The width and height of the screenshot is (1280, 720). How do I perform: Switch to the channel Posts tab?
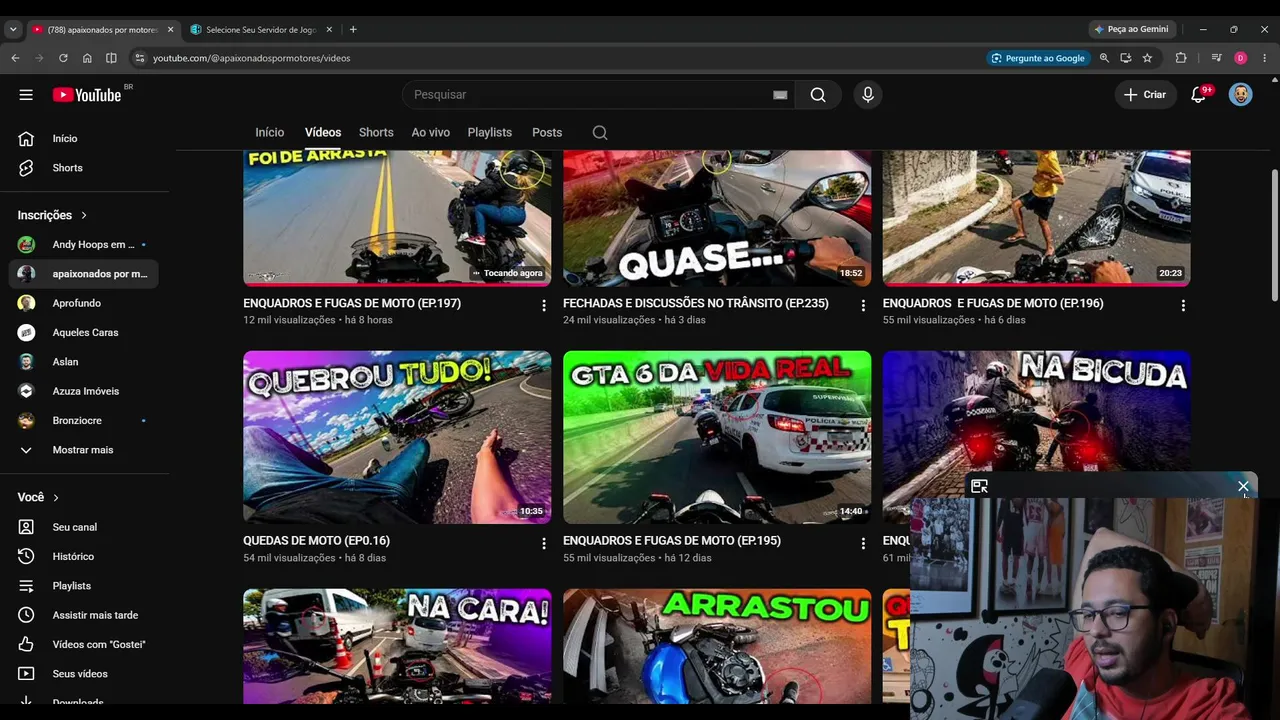click(547, 133)
